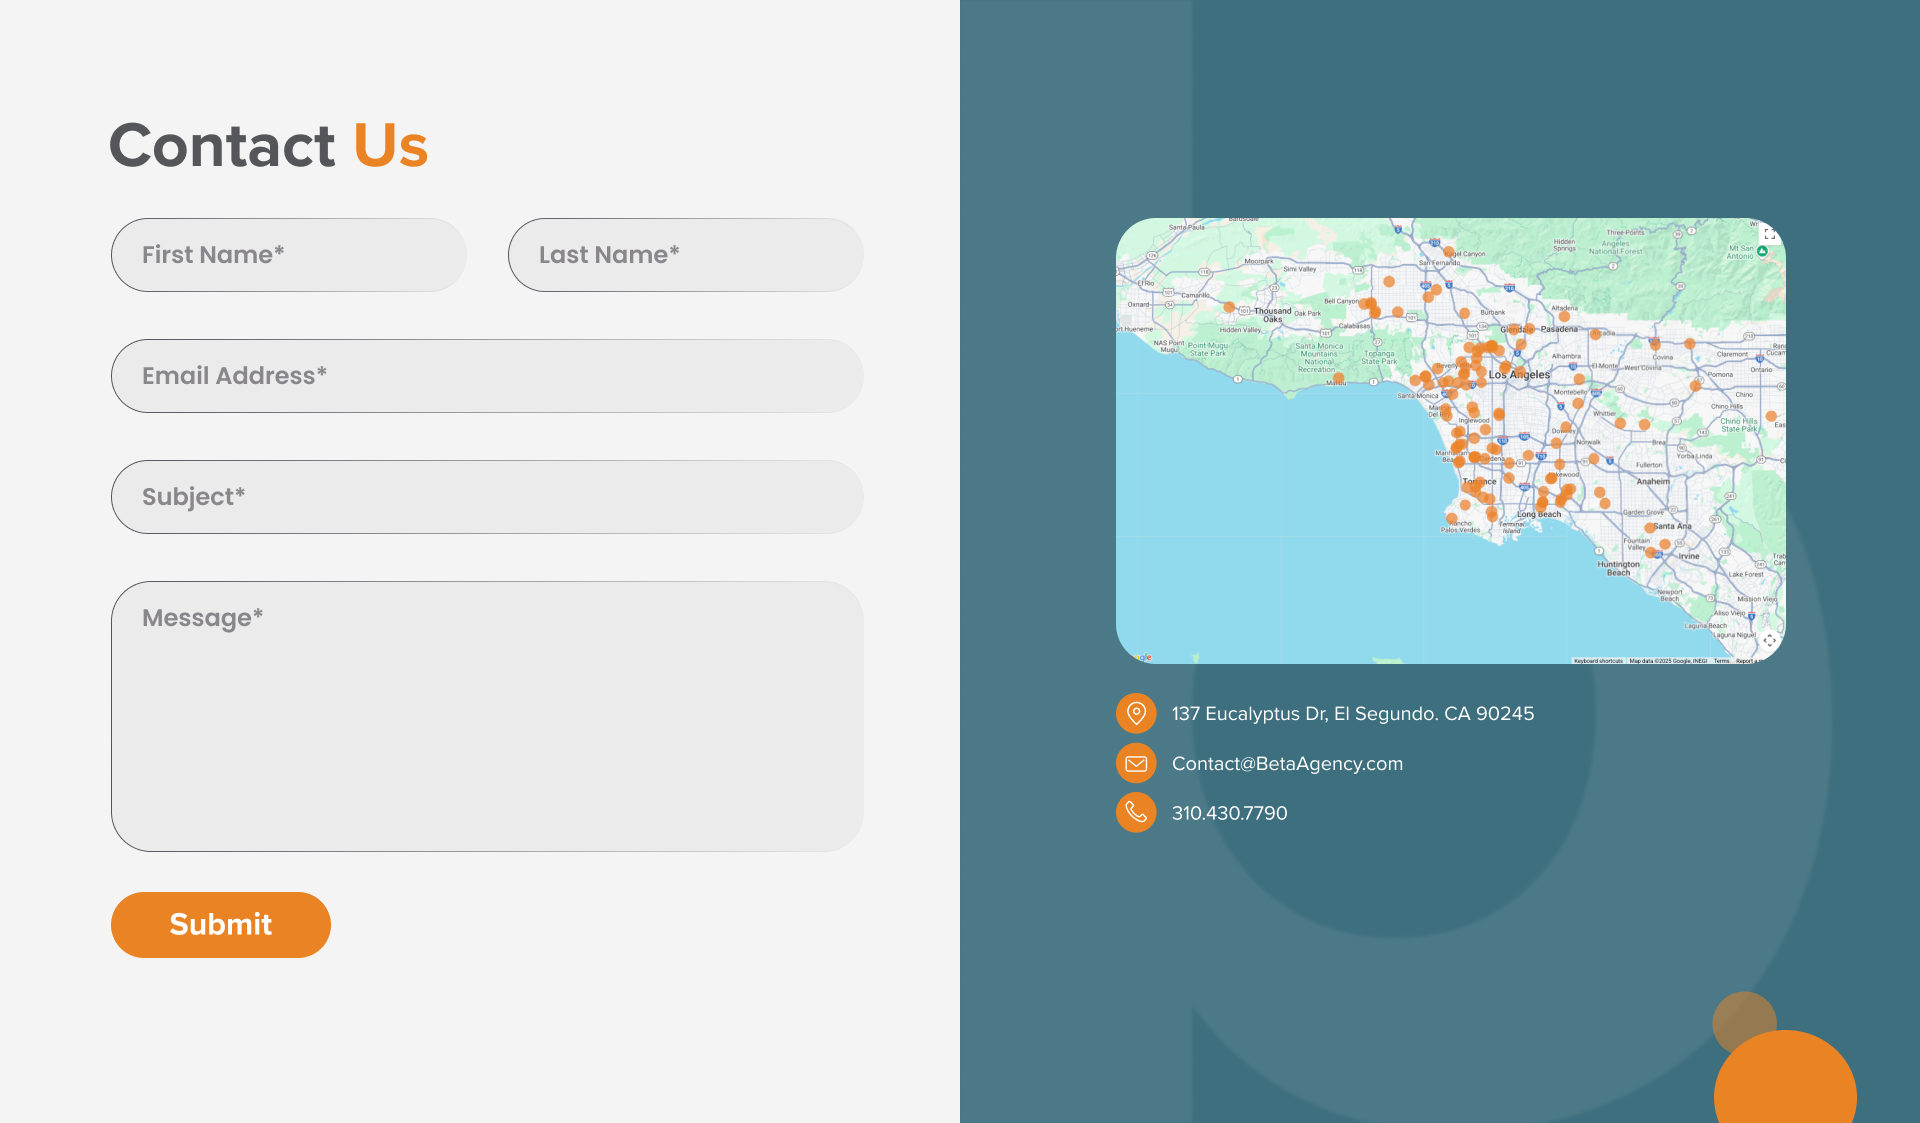This screenshot has width=1920, height=1123.
Task: Click the Laguna Beach map label
Action: (1706, 626)
